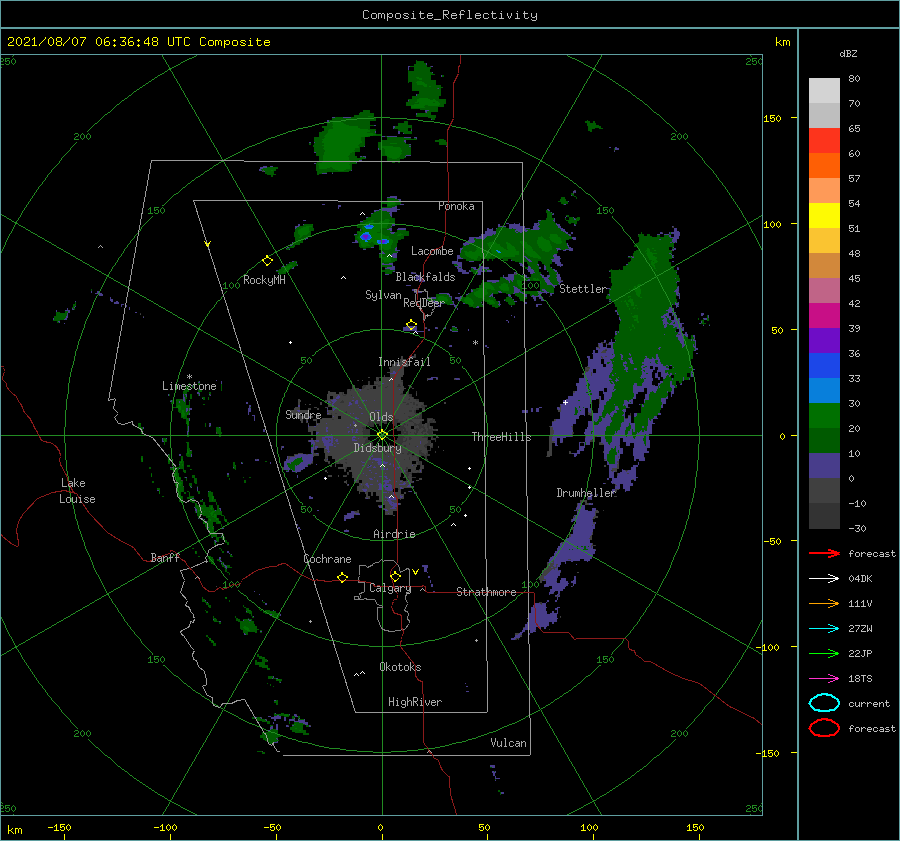Click the 150 tick on right km axis
The height and width of the screenshot is (841, 900).
tap(773, 118)
